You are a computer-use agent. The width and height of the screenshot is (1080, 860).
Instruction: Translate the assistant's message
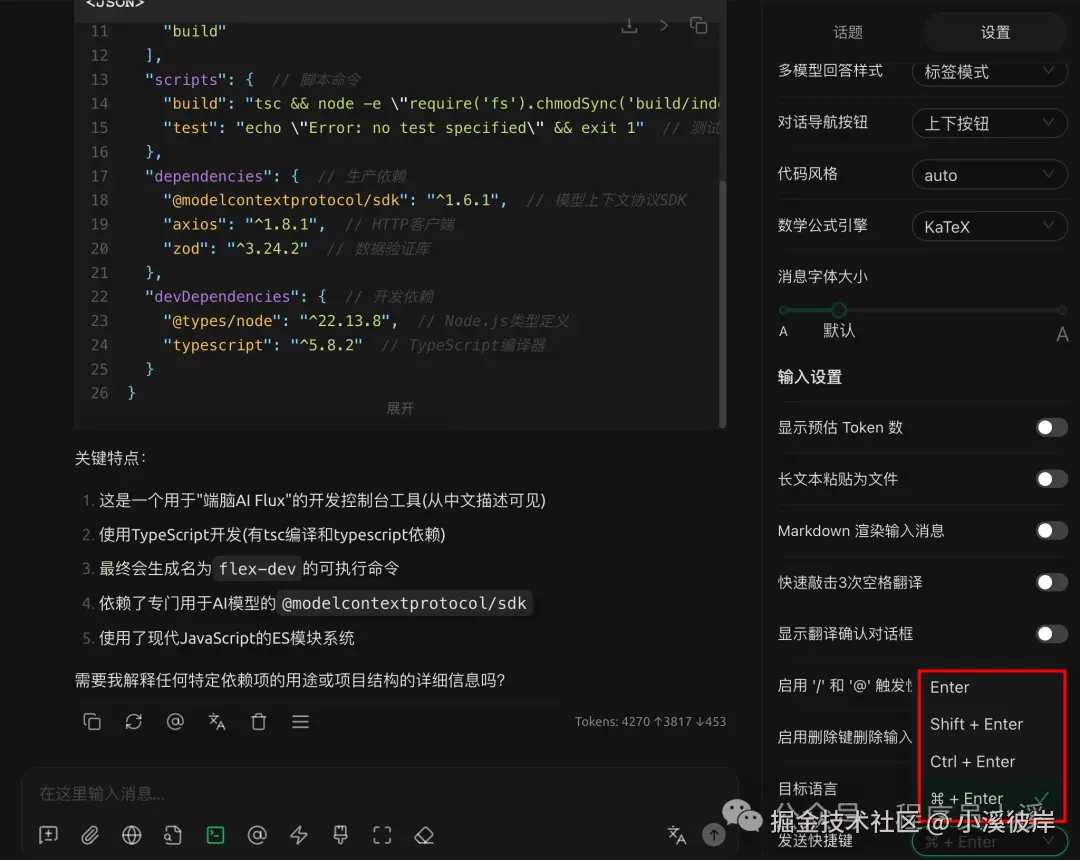click(217, 721)
